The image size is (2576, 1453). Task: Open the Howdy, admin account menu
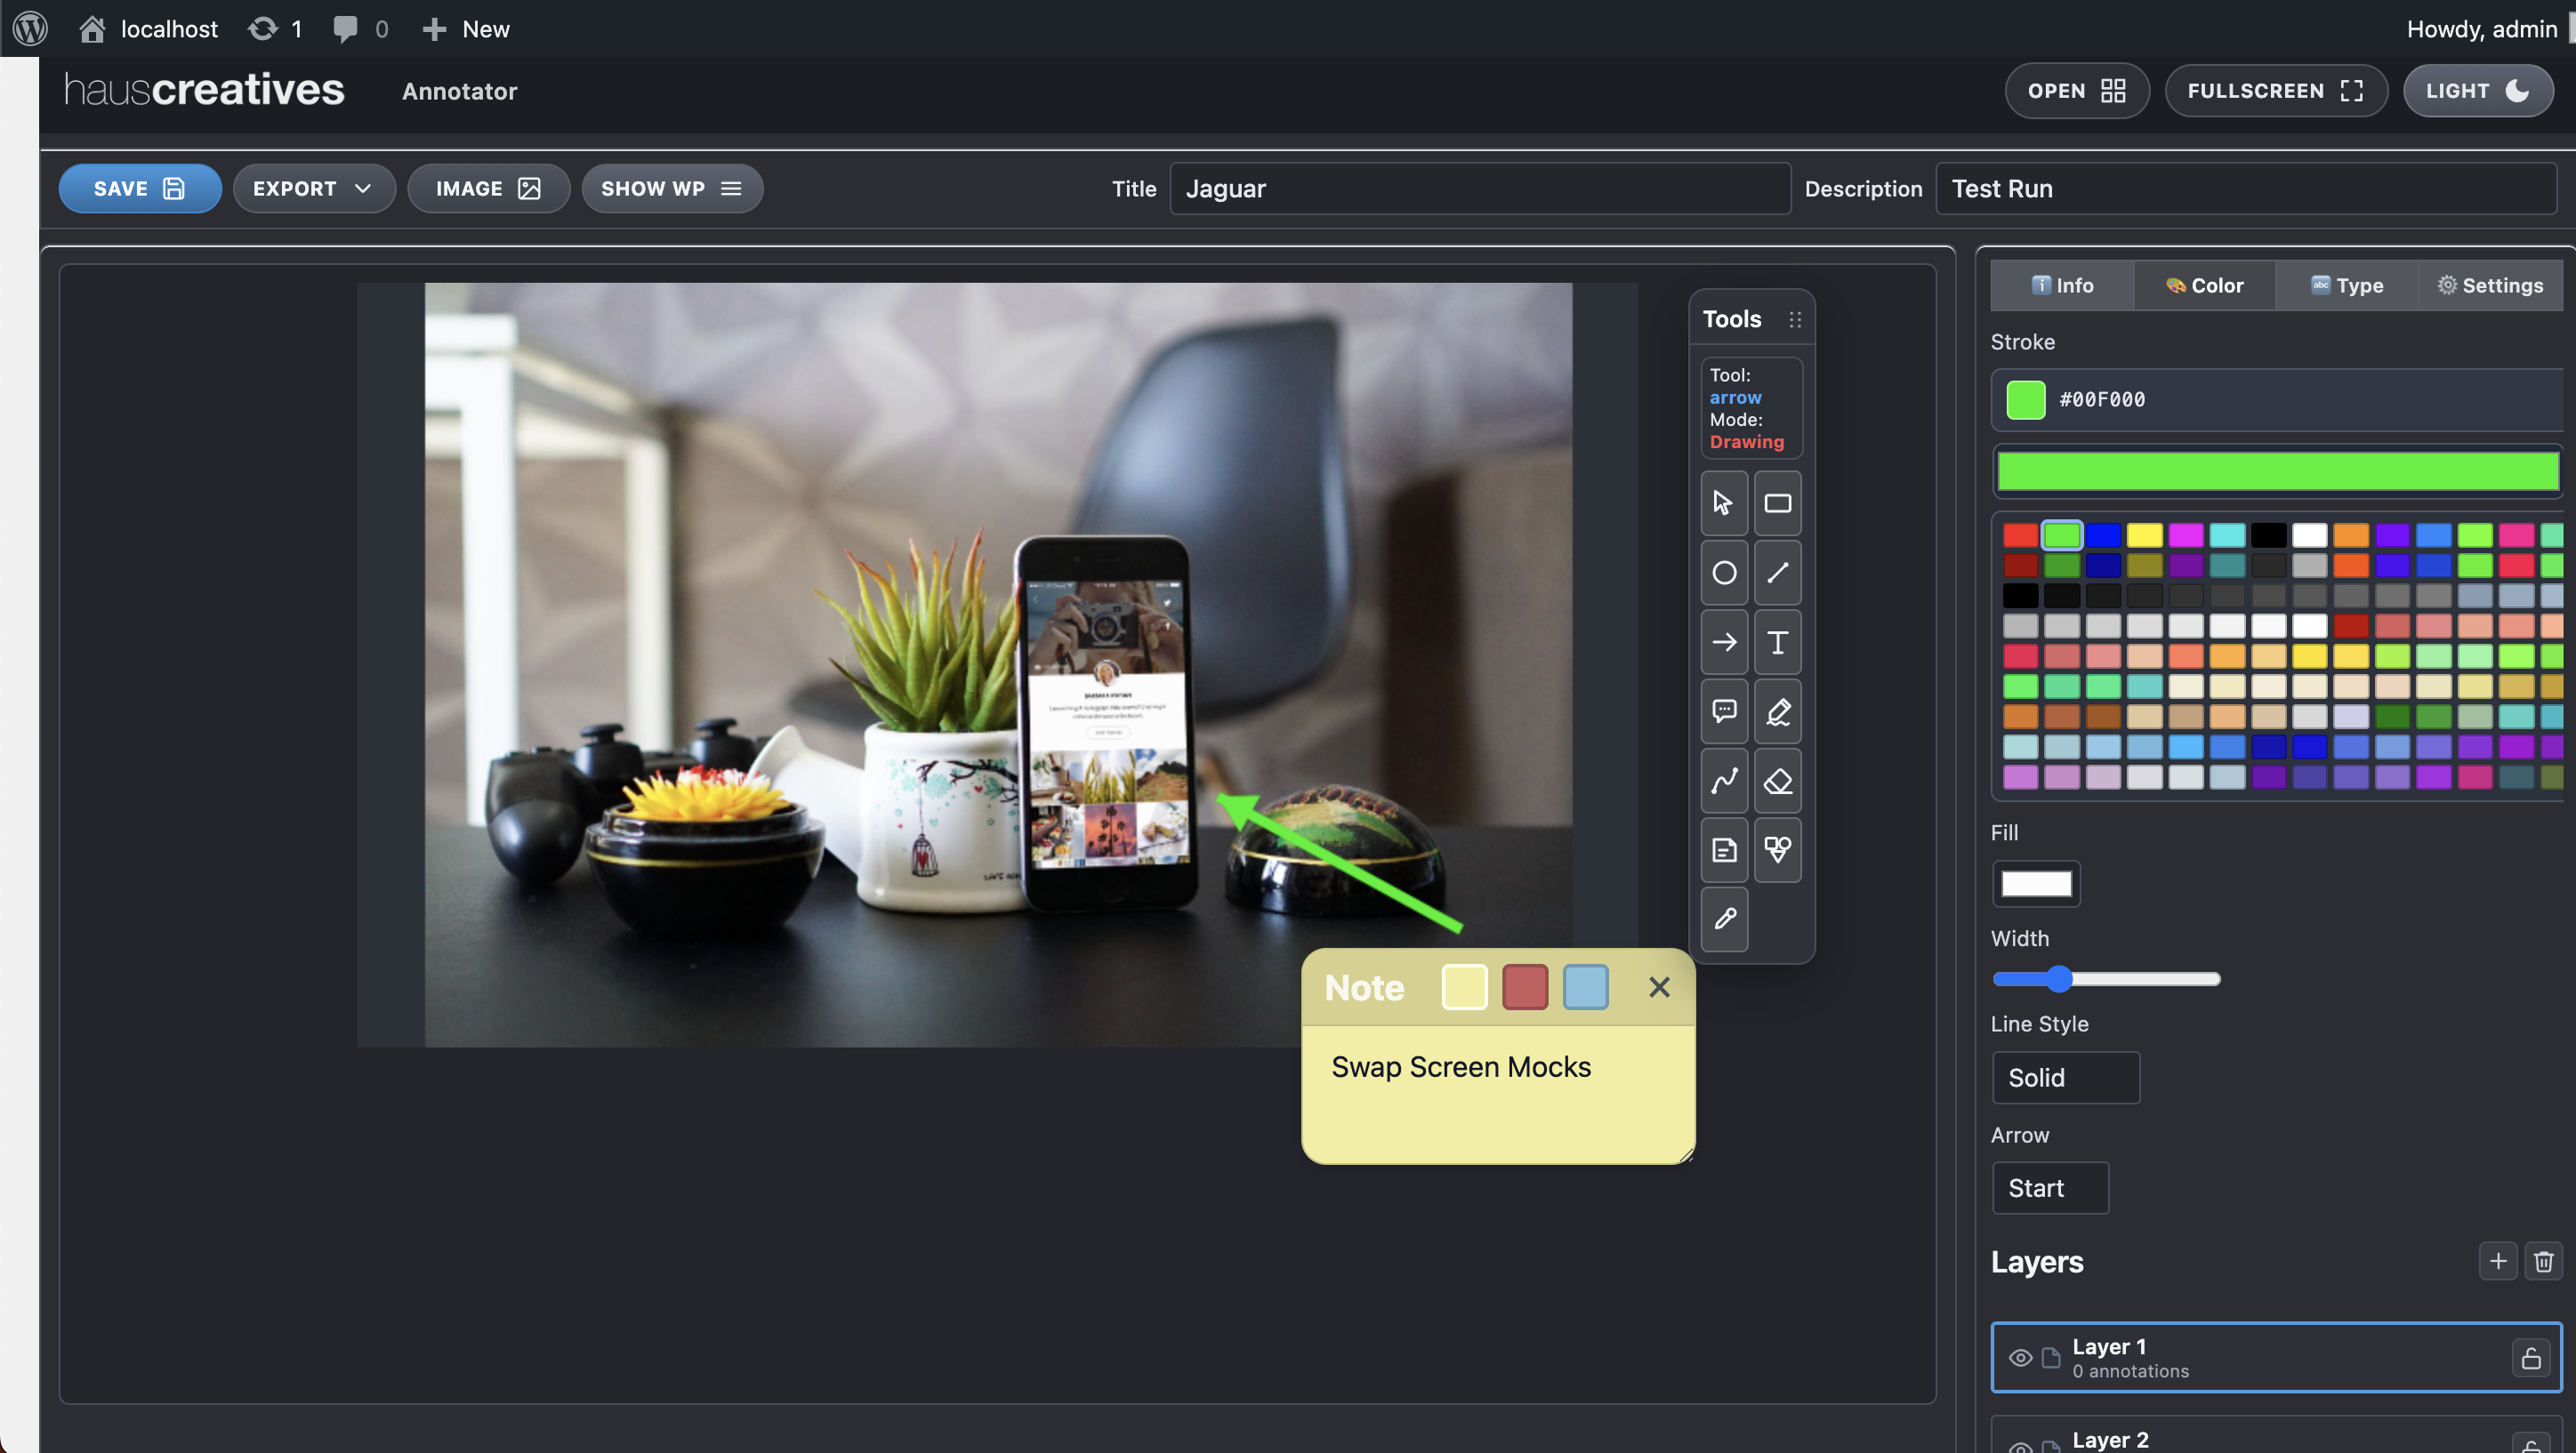coord(2481,28)
